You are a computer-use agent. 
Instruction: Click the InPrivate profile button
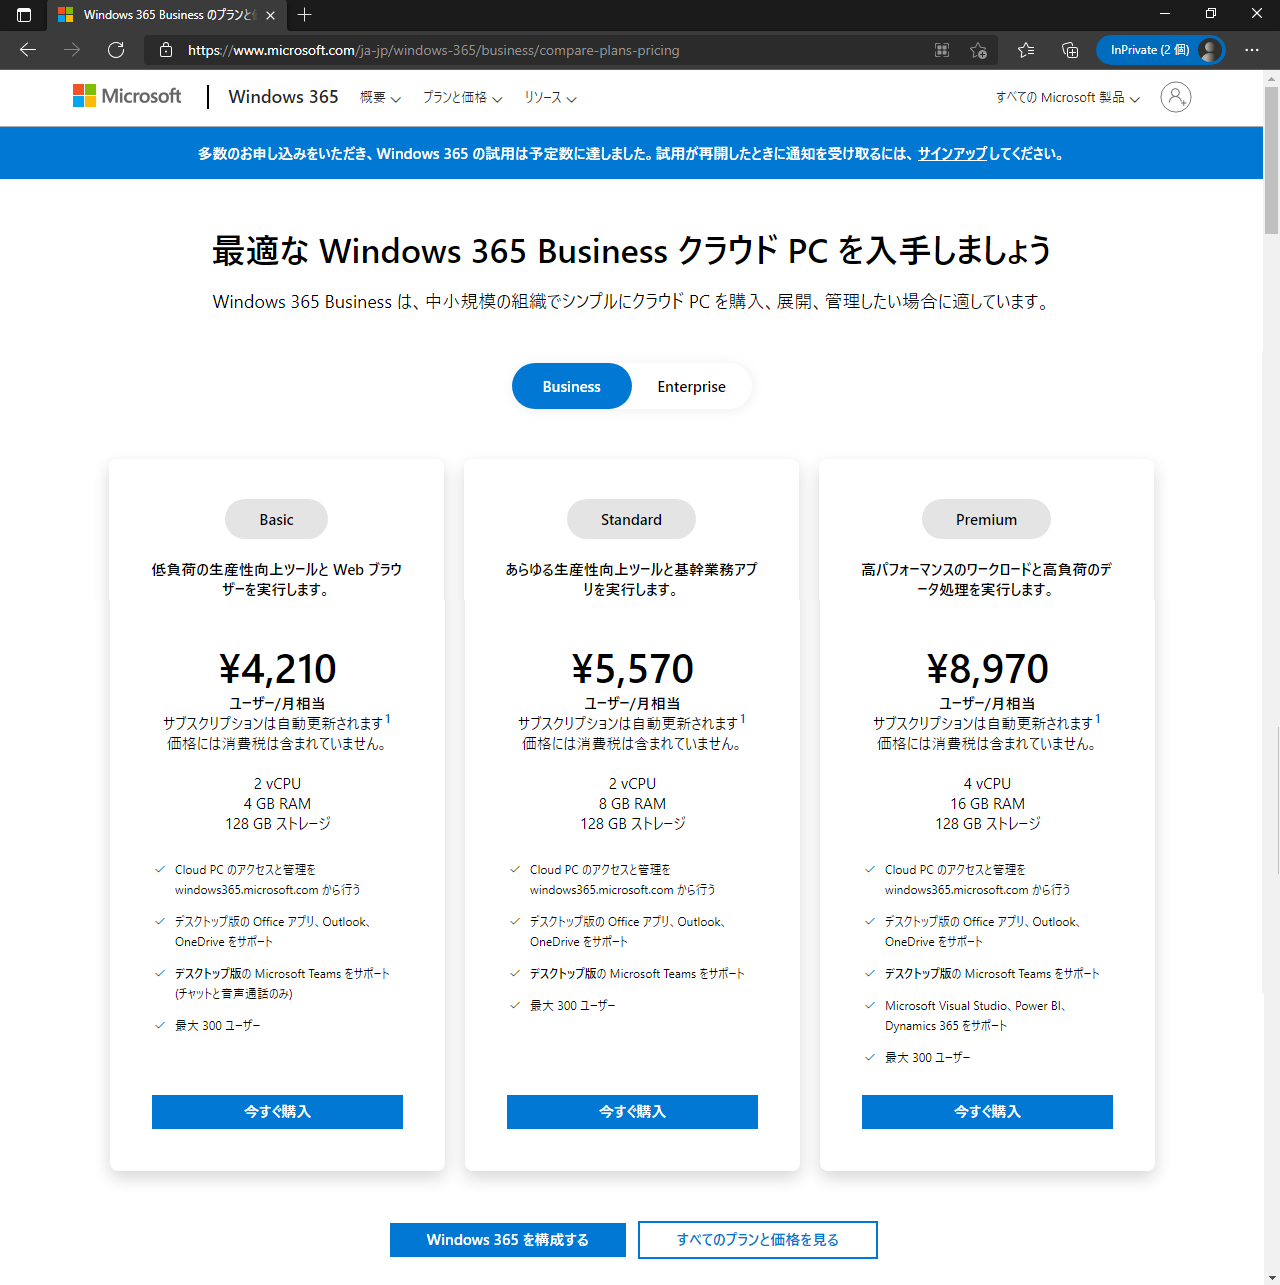pos(1160,50)
